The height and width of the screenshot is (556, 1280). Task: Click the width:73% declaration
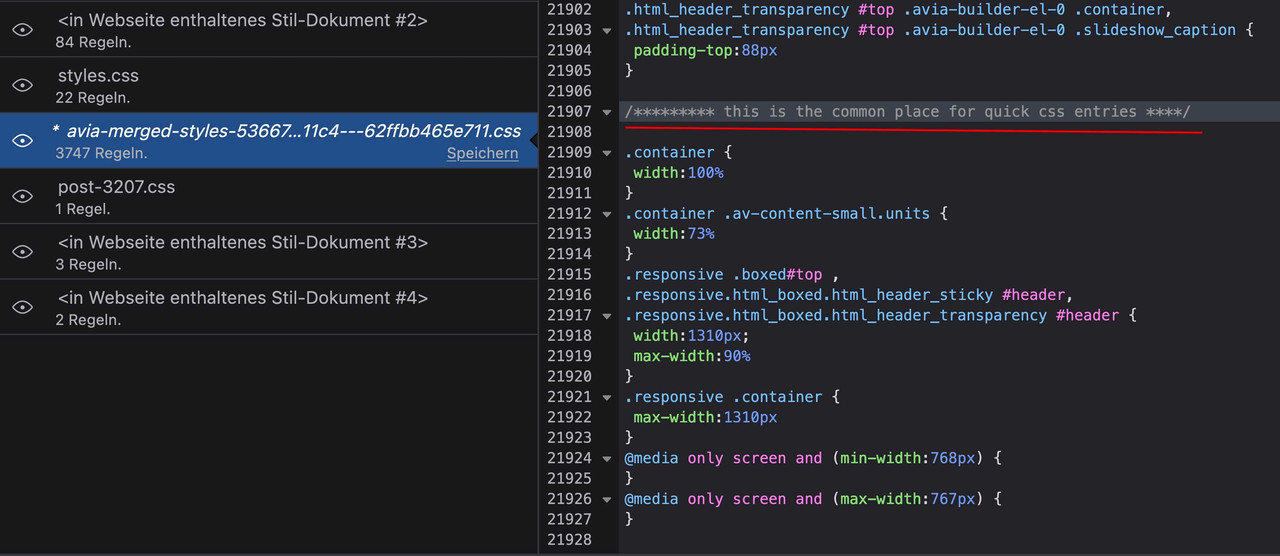pyautogui.click(x=674, y=234)
